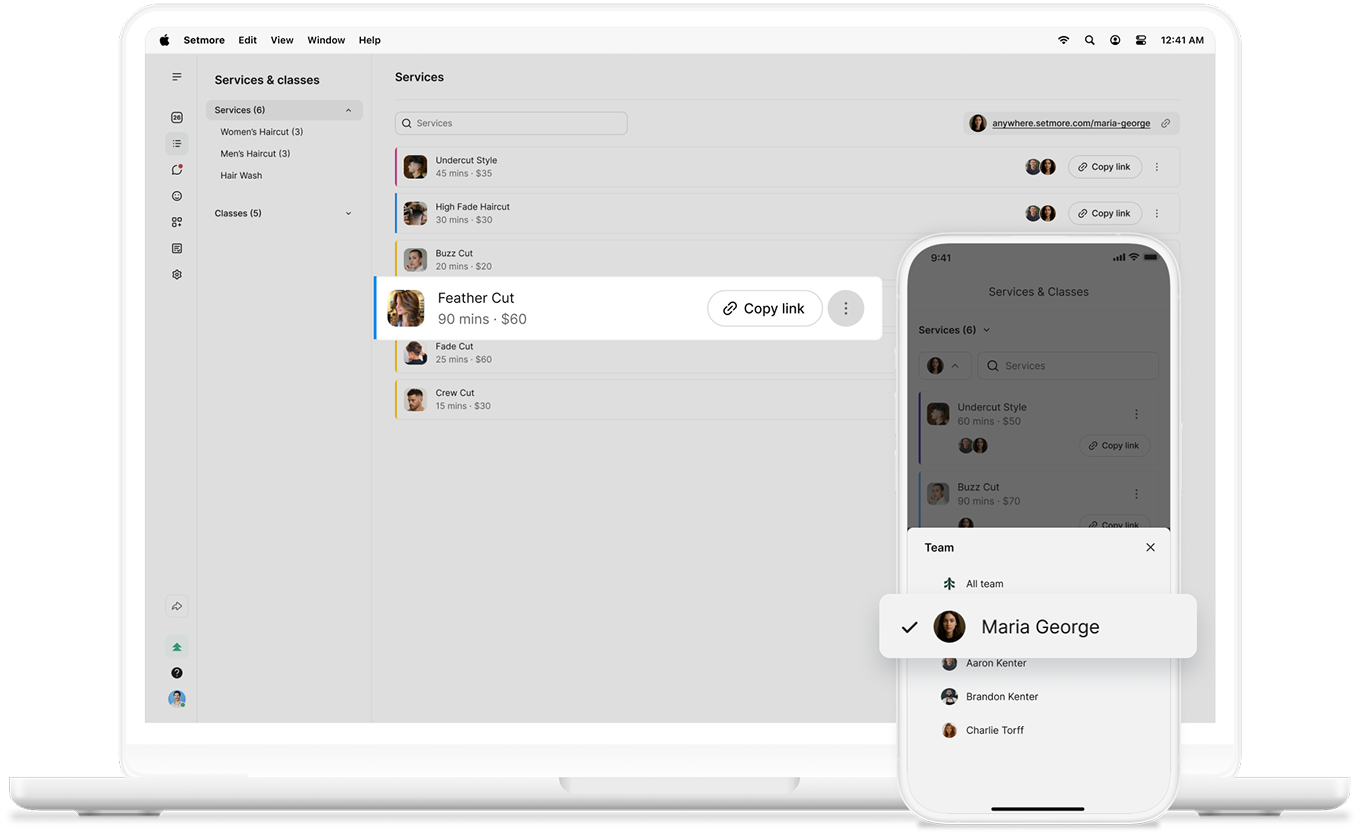Open the calendar icon in the sidebar
Image resolution: width=1360 pixels, height=840 pixels.
[177, 117]
